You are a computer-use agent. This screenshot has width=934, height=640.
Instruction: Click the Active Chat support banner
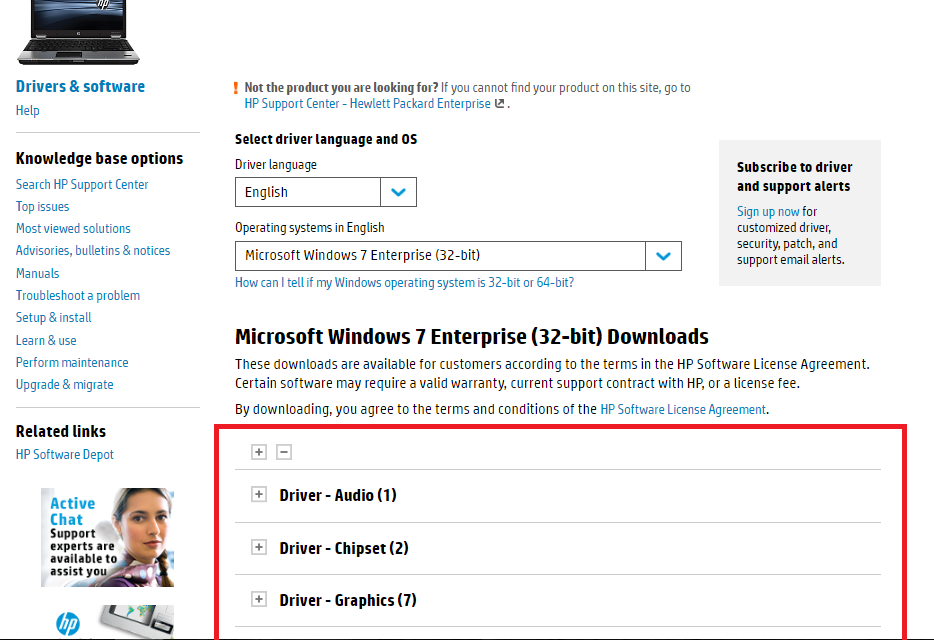(107, 538)
